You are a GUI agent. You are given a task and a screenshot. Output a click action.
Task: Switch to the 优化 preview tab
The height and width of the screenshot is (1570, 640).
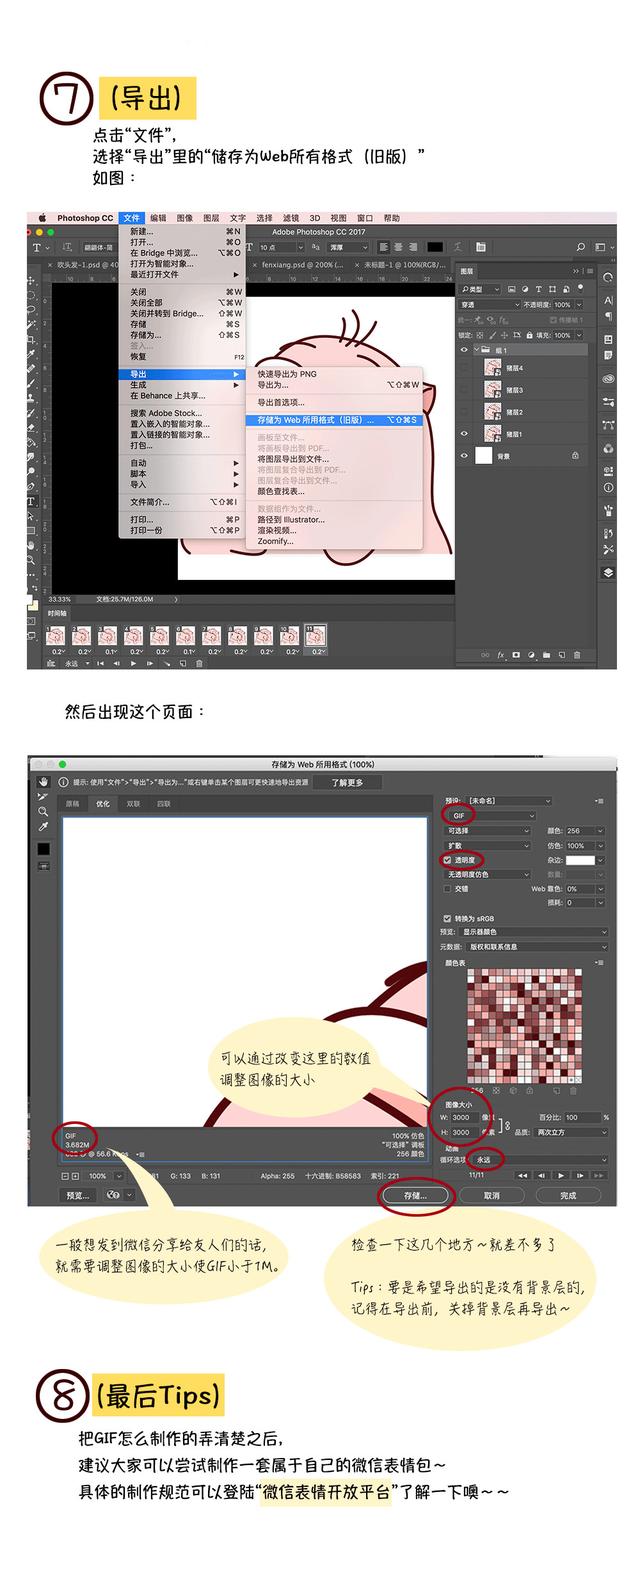click(103, 803)
